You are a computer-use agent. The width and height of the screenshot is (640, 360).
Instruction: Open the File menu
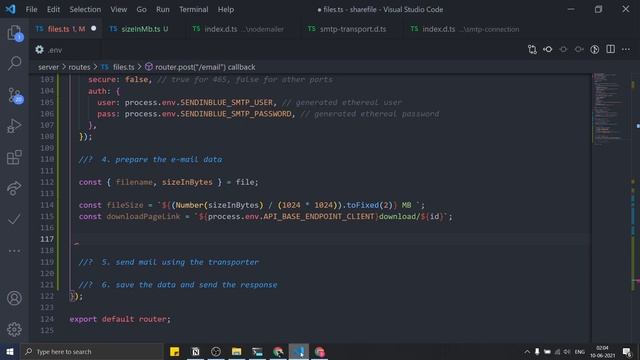(x=31, y=9)
